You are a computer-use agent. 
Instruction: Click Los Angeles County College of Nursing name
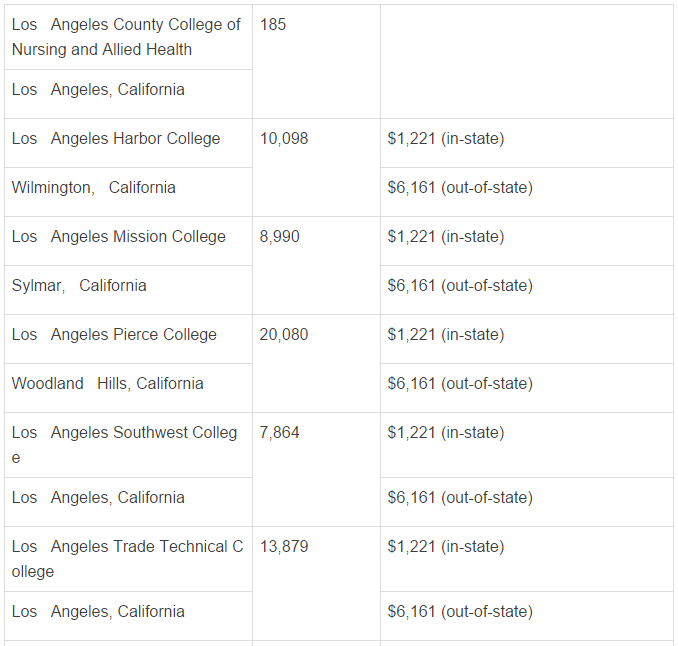point(126,37)
